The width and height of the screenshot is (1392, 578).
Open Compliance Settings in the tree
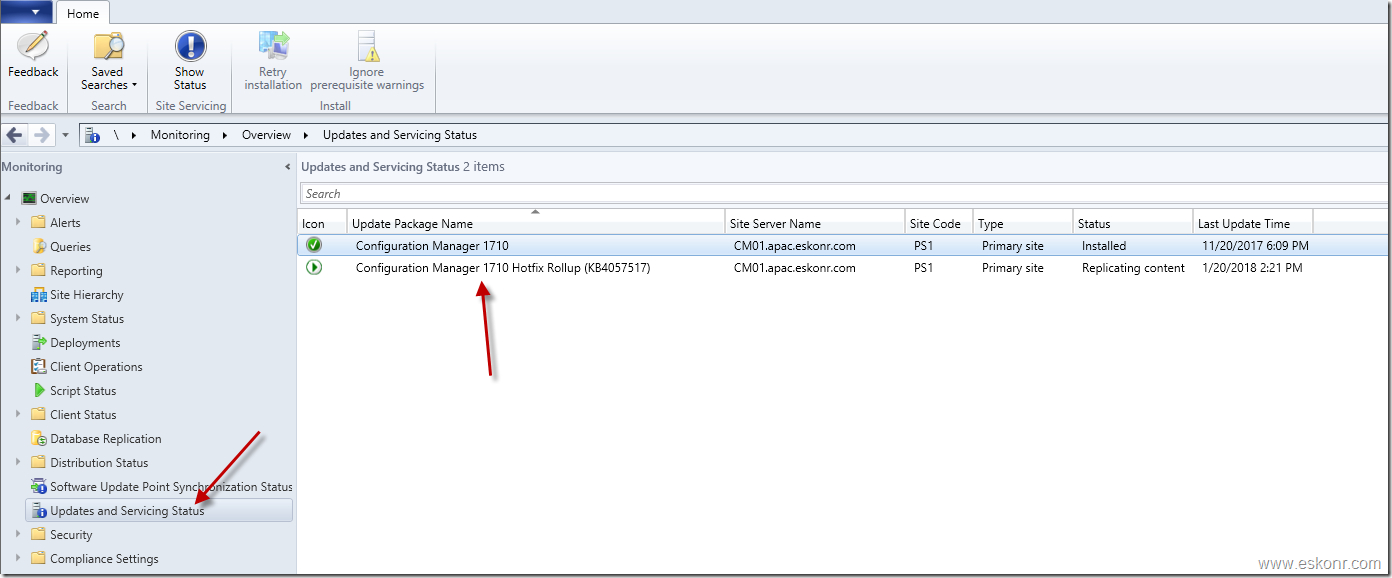(x=104, y=559)
